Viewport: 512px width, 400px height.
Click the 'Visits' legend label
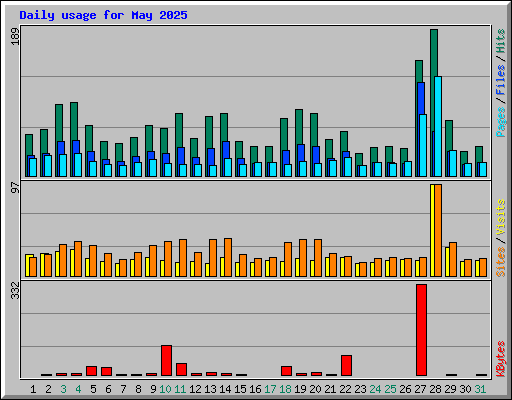[501, 217]
